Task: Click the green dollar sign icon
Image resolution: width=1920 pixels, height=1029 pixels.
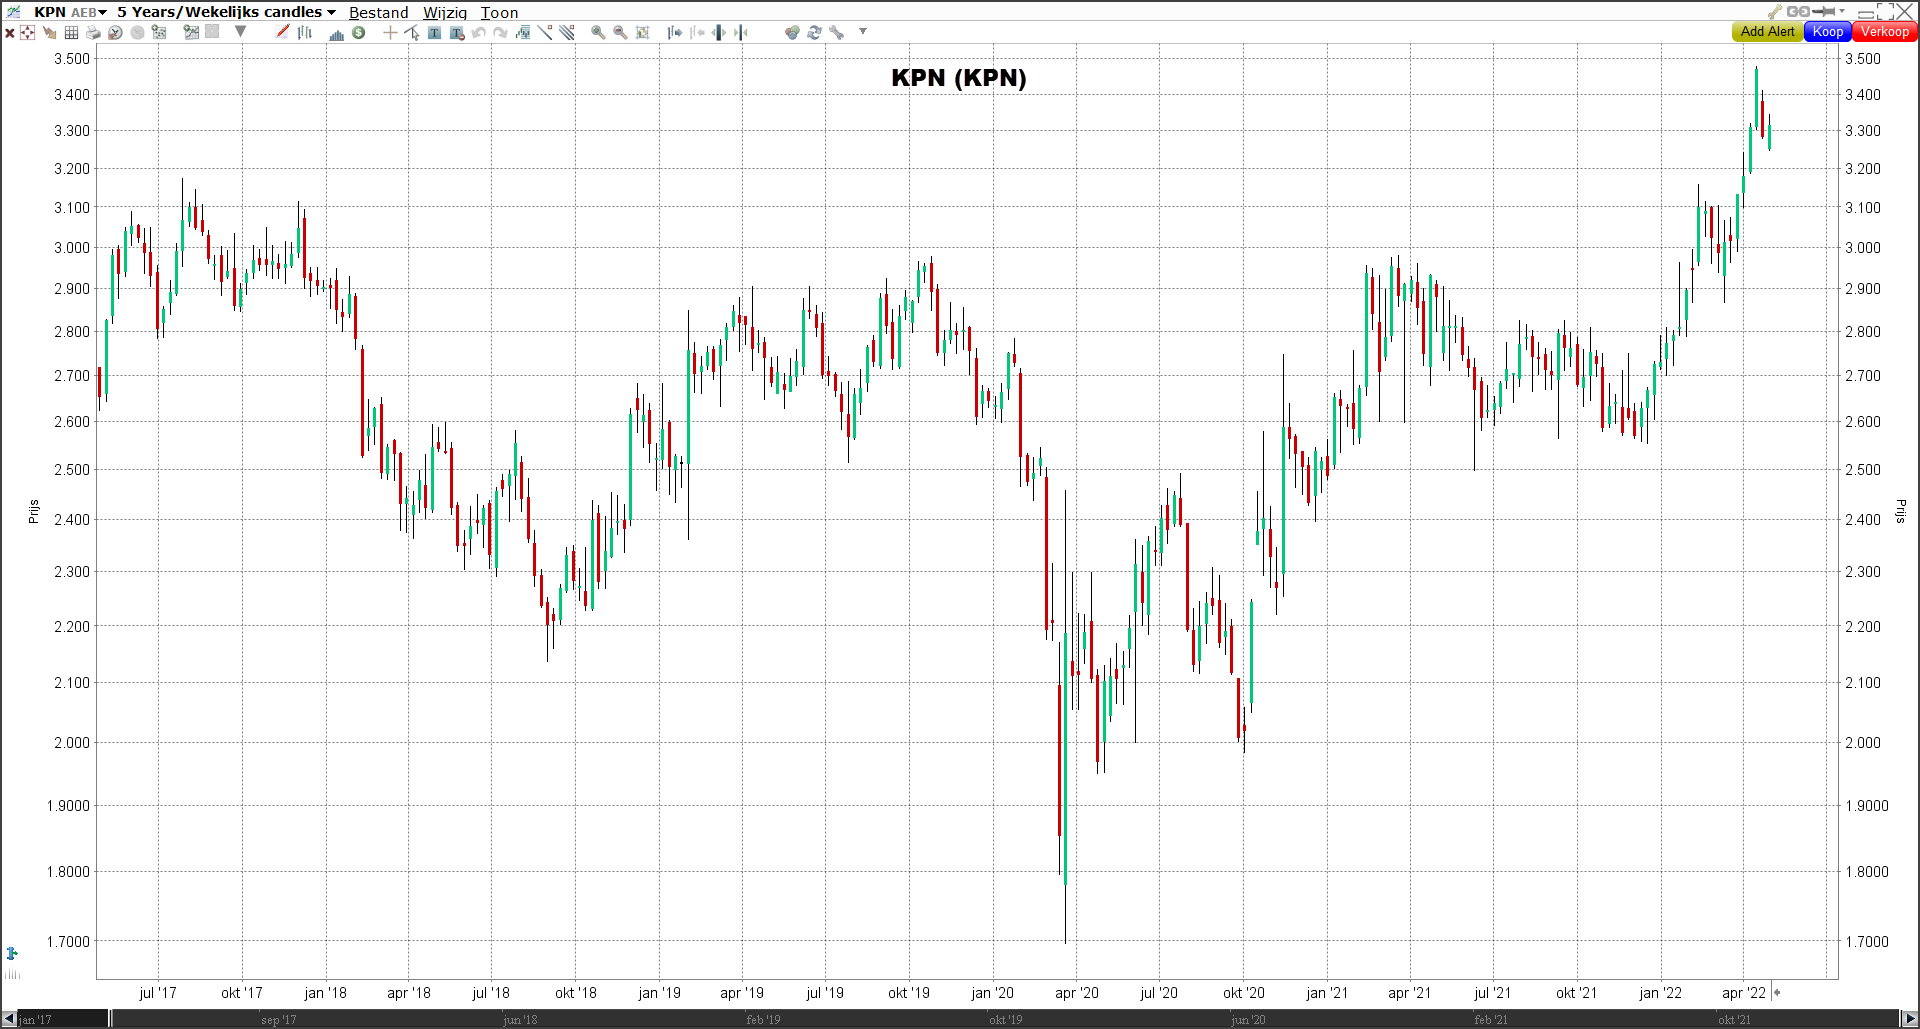Action: [358, 32]
